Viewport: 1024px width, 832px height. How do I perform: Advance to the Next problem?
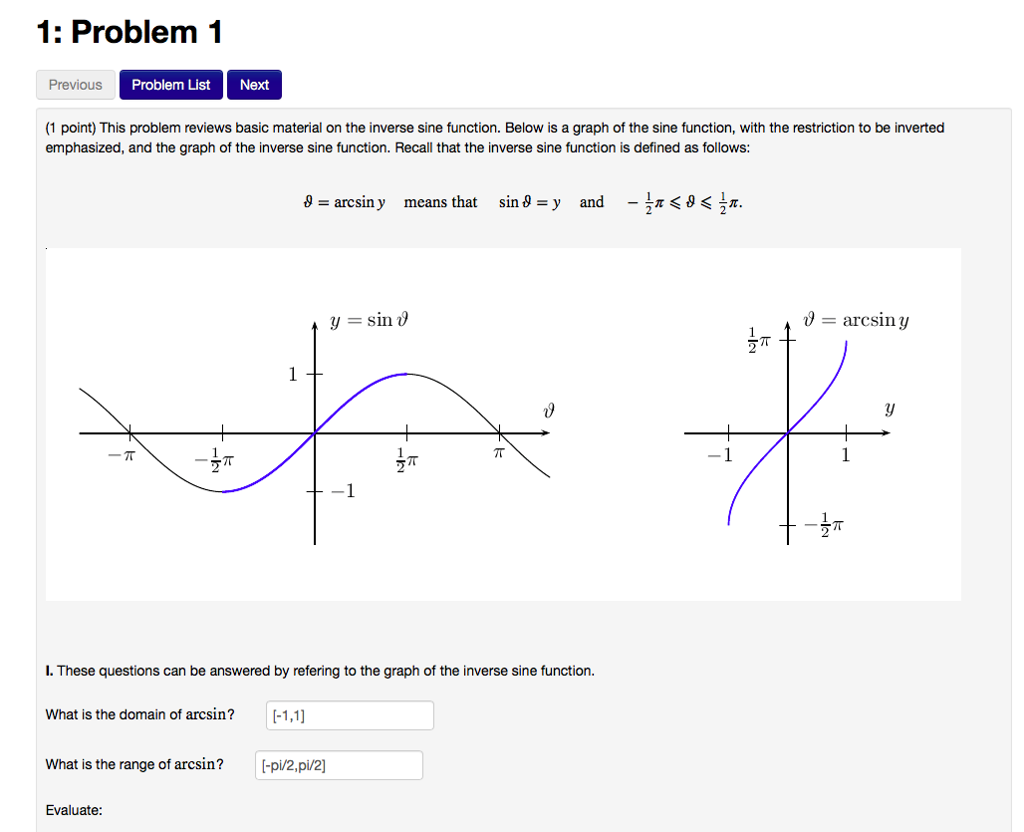click(253, 84)
